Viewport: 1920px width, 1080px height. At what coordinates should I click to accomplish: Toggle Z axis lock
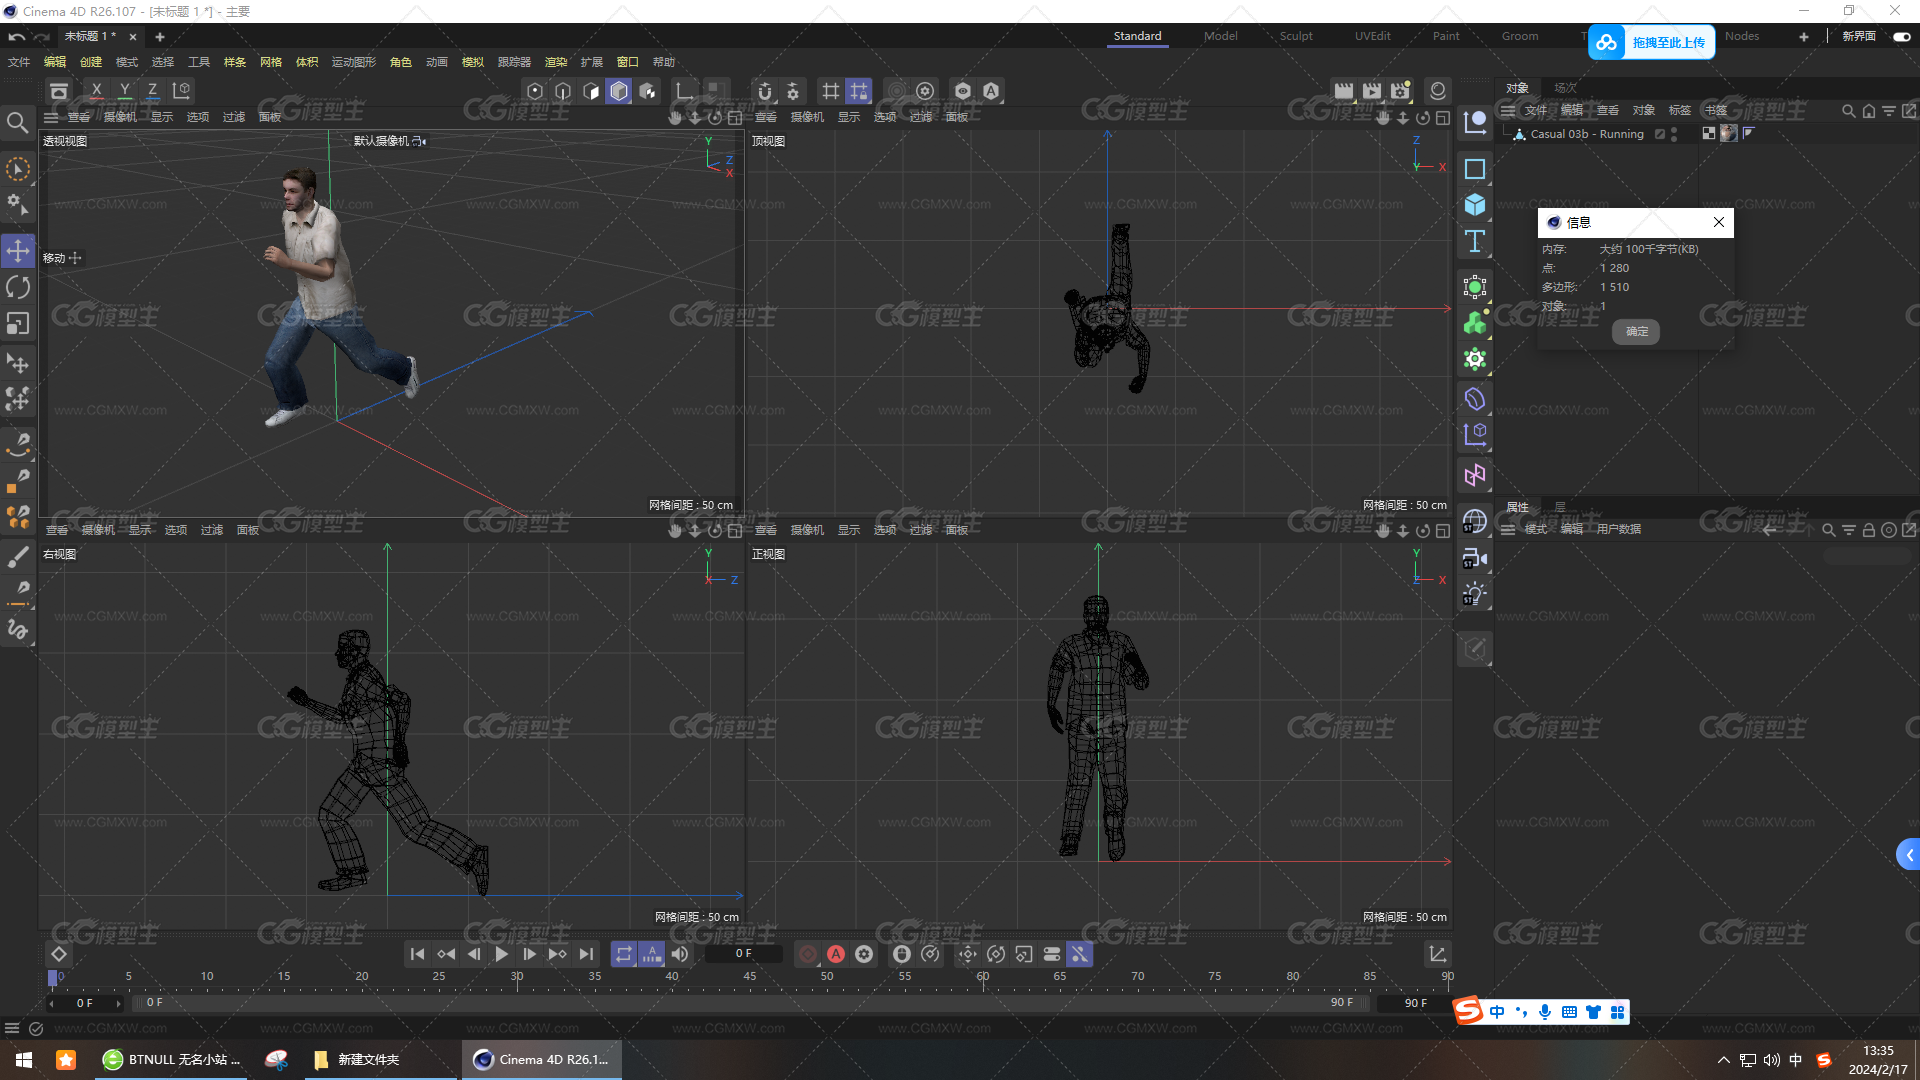coord(152,91)
